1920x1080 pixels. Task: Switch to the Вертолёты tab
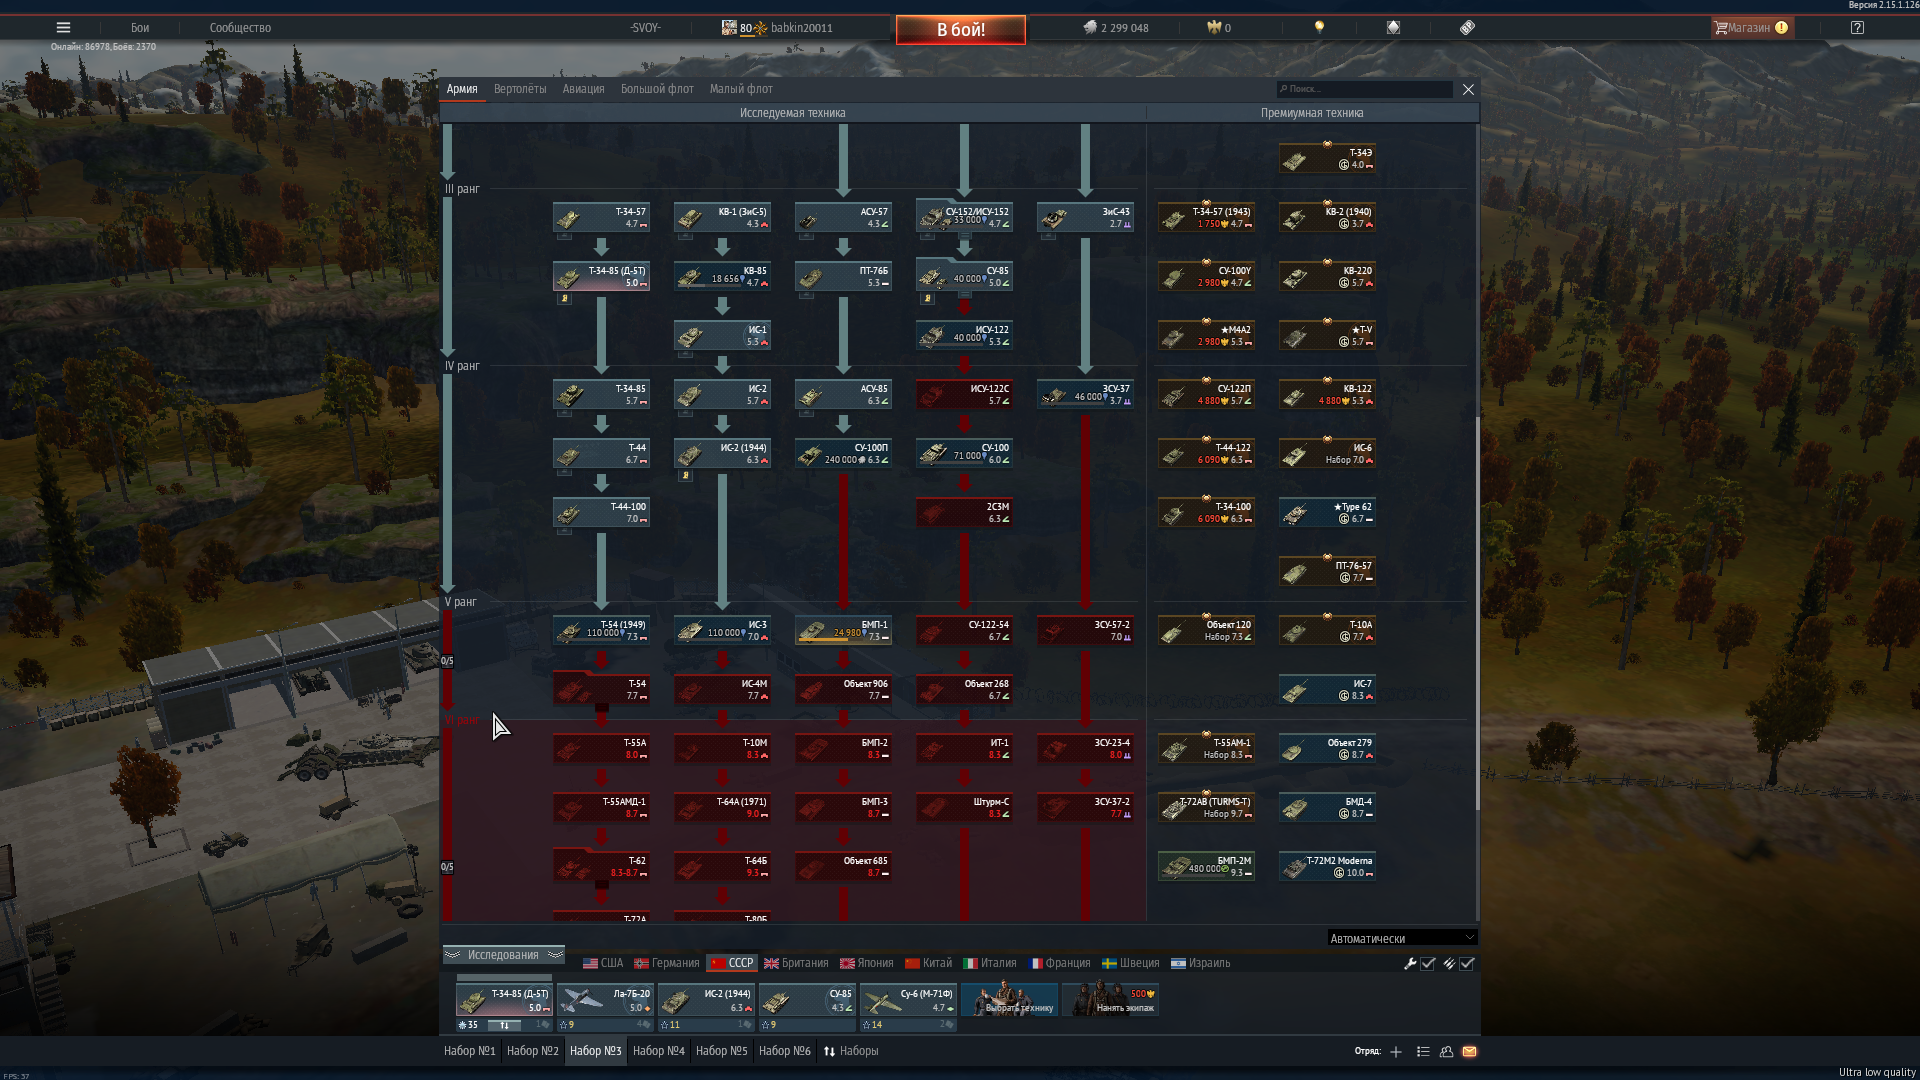coord(520,89)
